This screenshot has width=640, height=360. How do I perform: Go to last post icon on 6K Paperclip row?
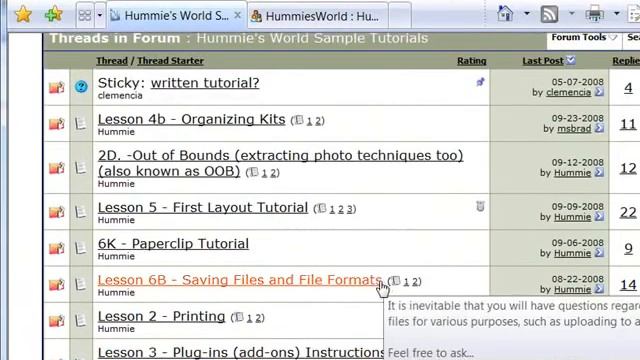(599, 253)
